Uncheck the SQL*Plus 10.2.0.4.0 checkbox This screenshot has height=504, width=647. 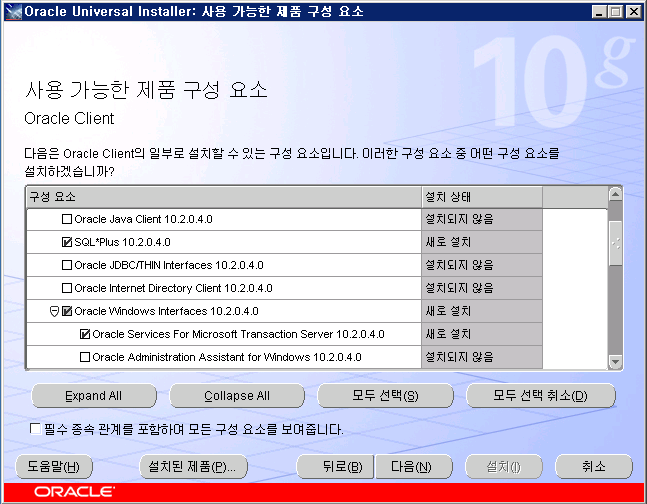[x=66, y=242]
